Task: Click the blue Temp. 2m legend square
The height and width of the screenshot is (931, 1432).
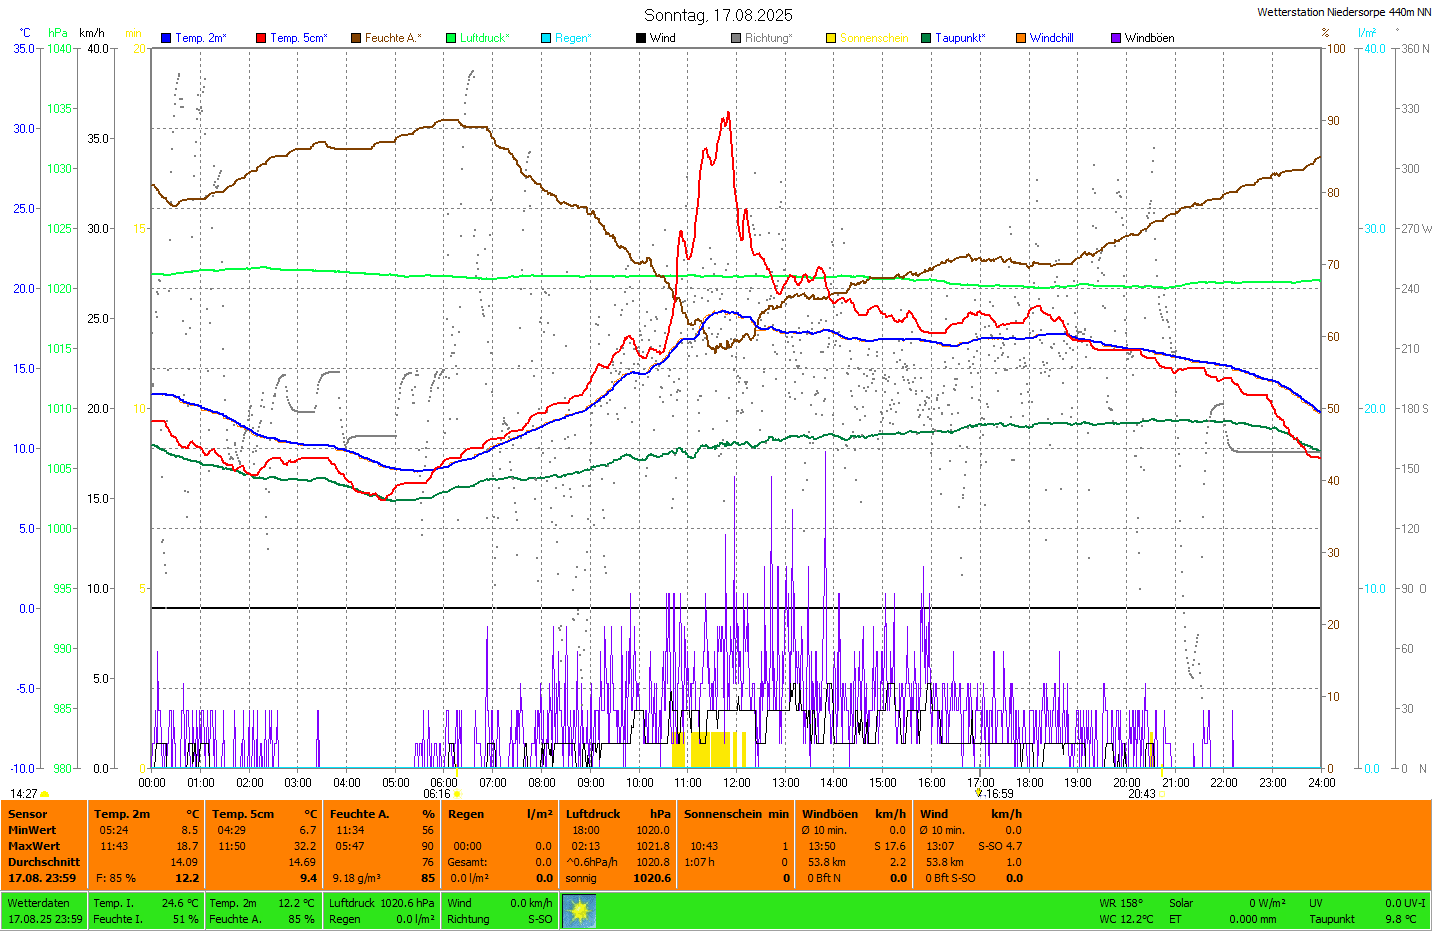Action: tap(166, 38)
